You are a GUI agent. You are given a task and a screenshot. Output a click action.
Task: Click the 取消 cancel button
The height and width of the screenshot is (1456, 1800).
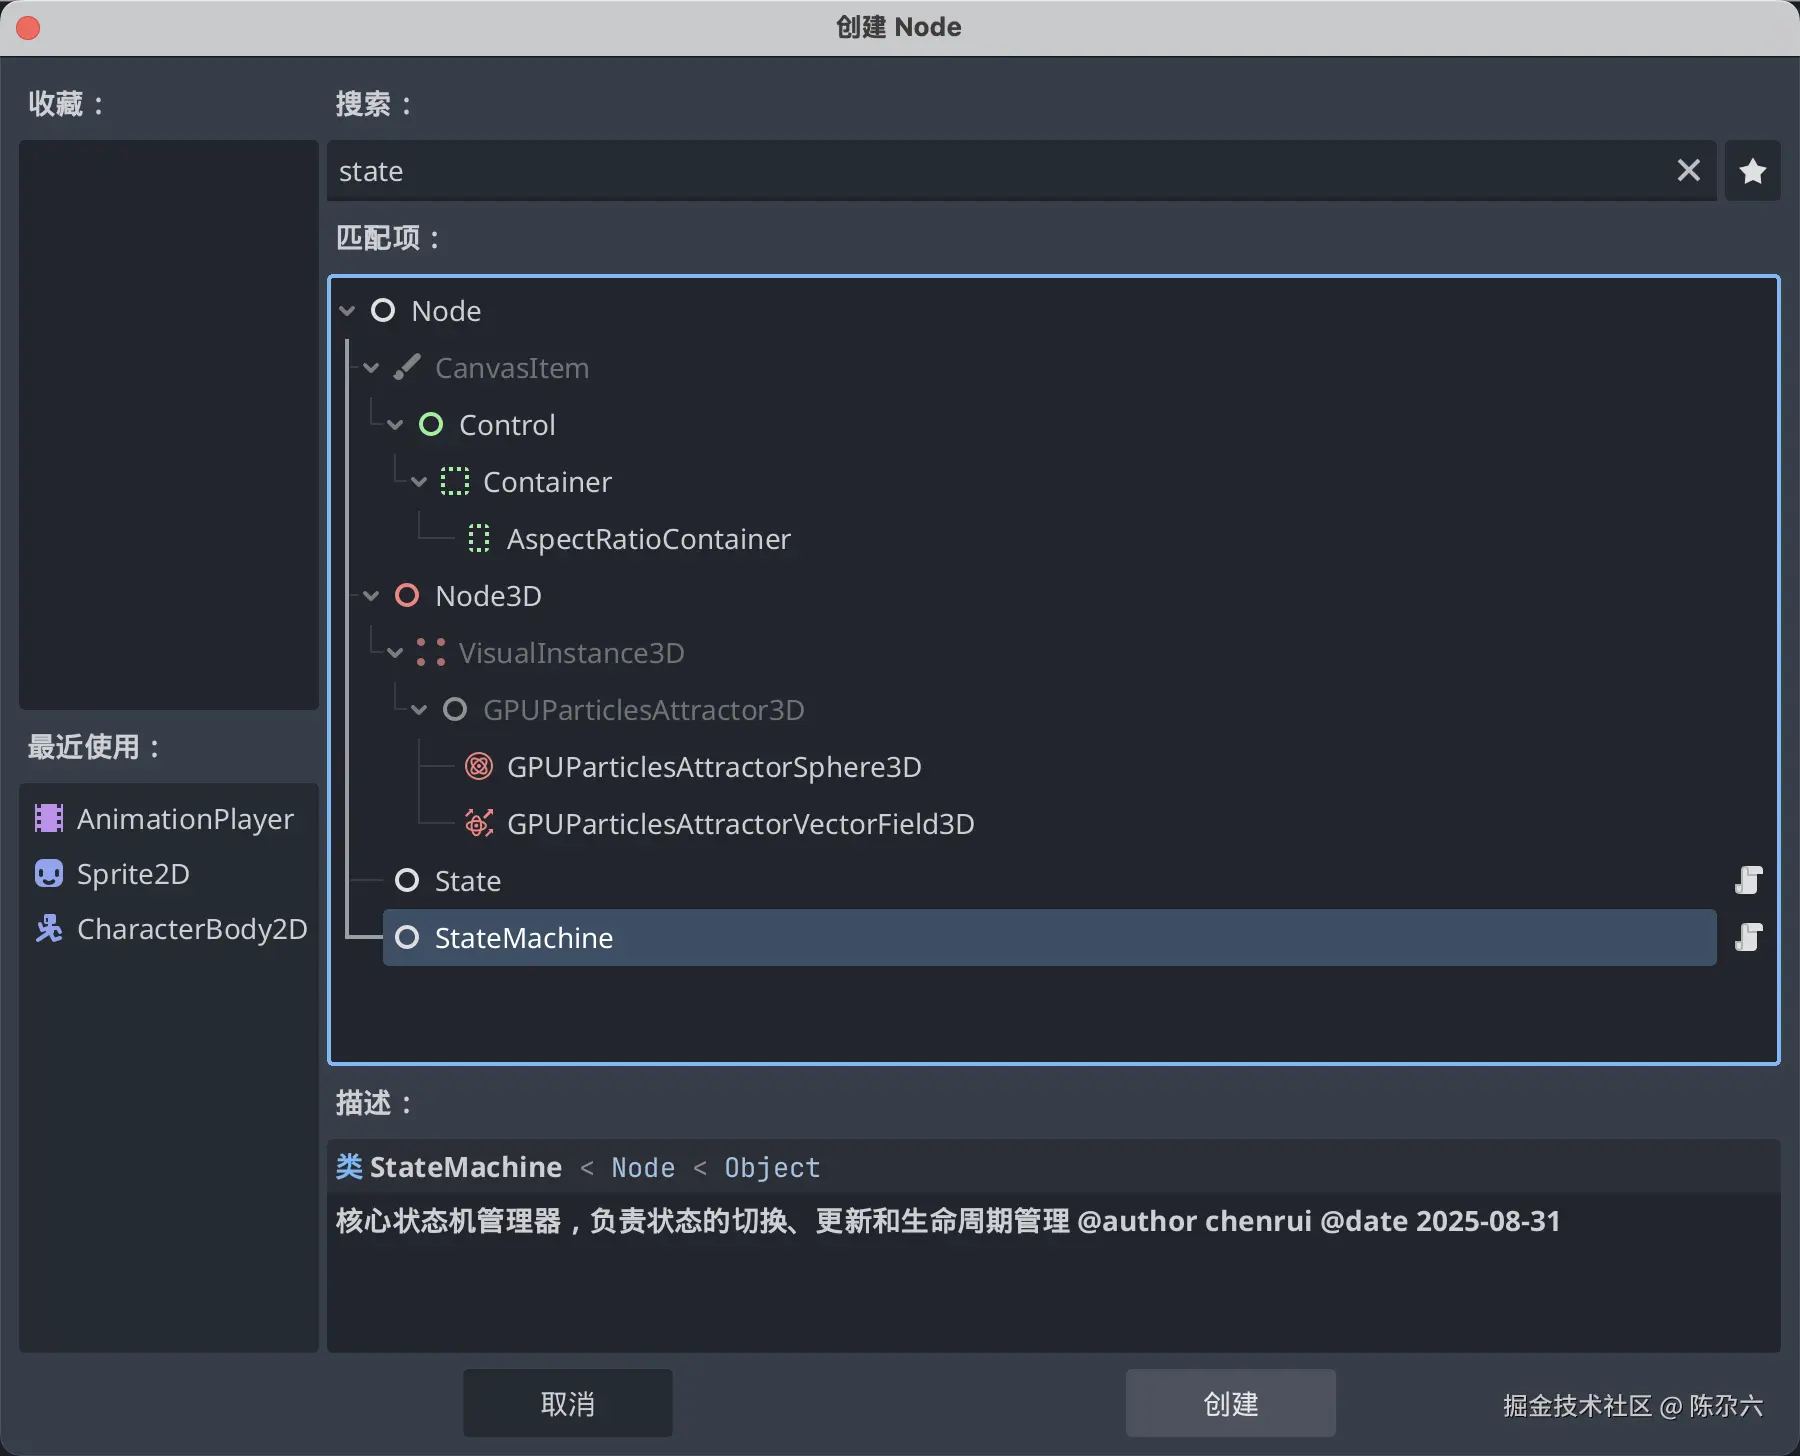(x=568, y=1404)
